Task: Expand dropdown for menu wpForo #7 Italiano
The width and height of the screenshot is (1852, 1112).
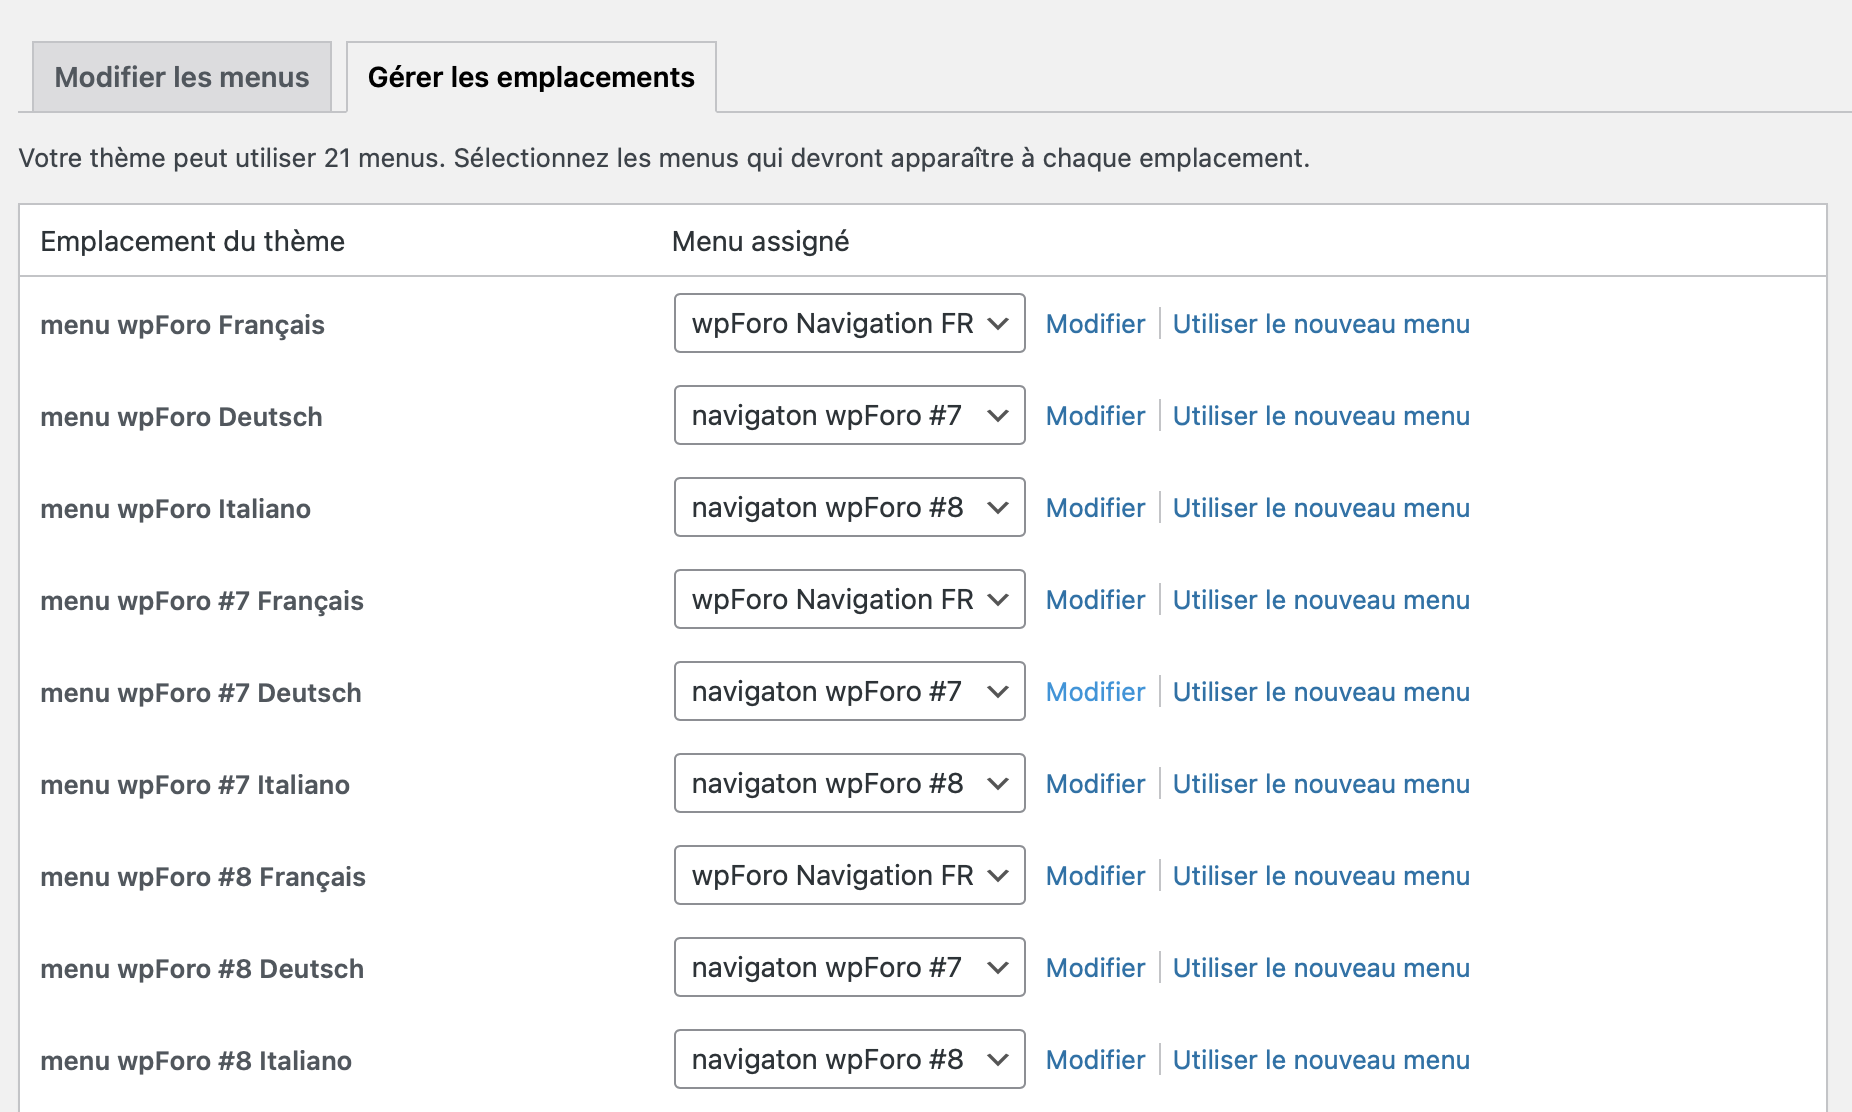Action: coord(849,784)
